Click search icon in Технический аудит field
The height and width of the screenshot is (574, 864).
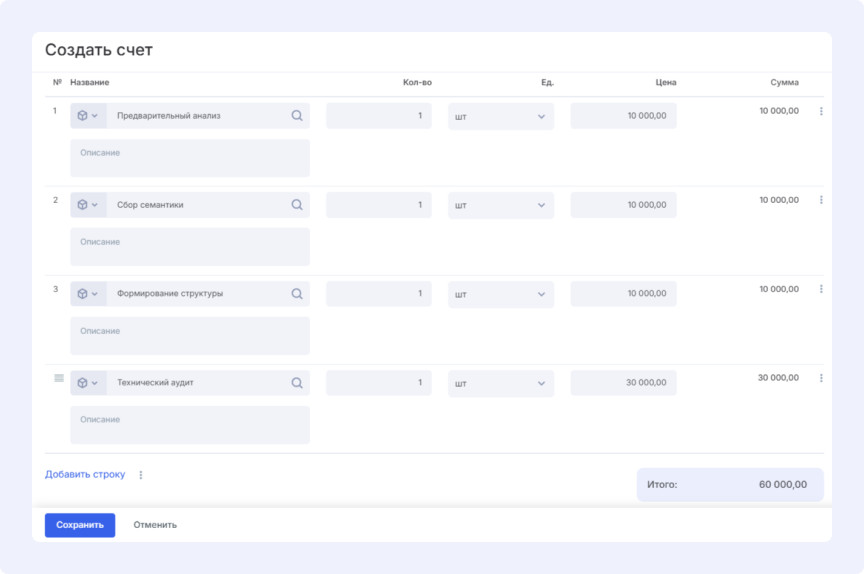pos(297,383)
